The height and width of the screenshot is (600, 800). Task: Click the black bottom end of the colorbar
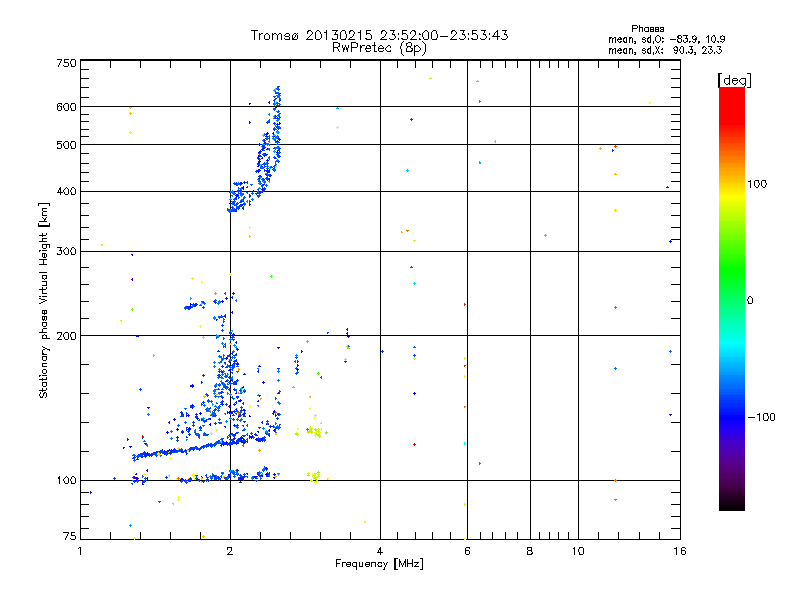pyautogui.click(x=732, y=503)
